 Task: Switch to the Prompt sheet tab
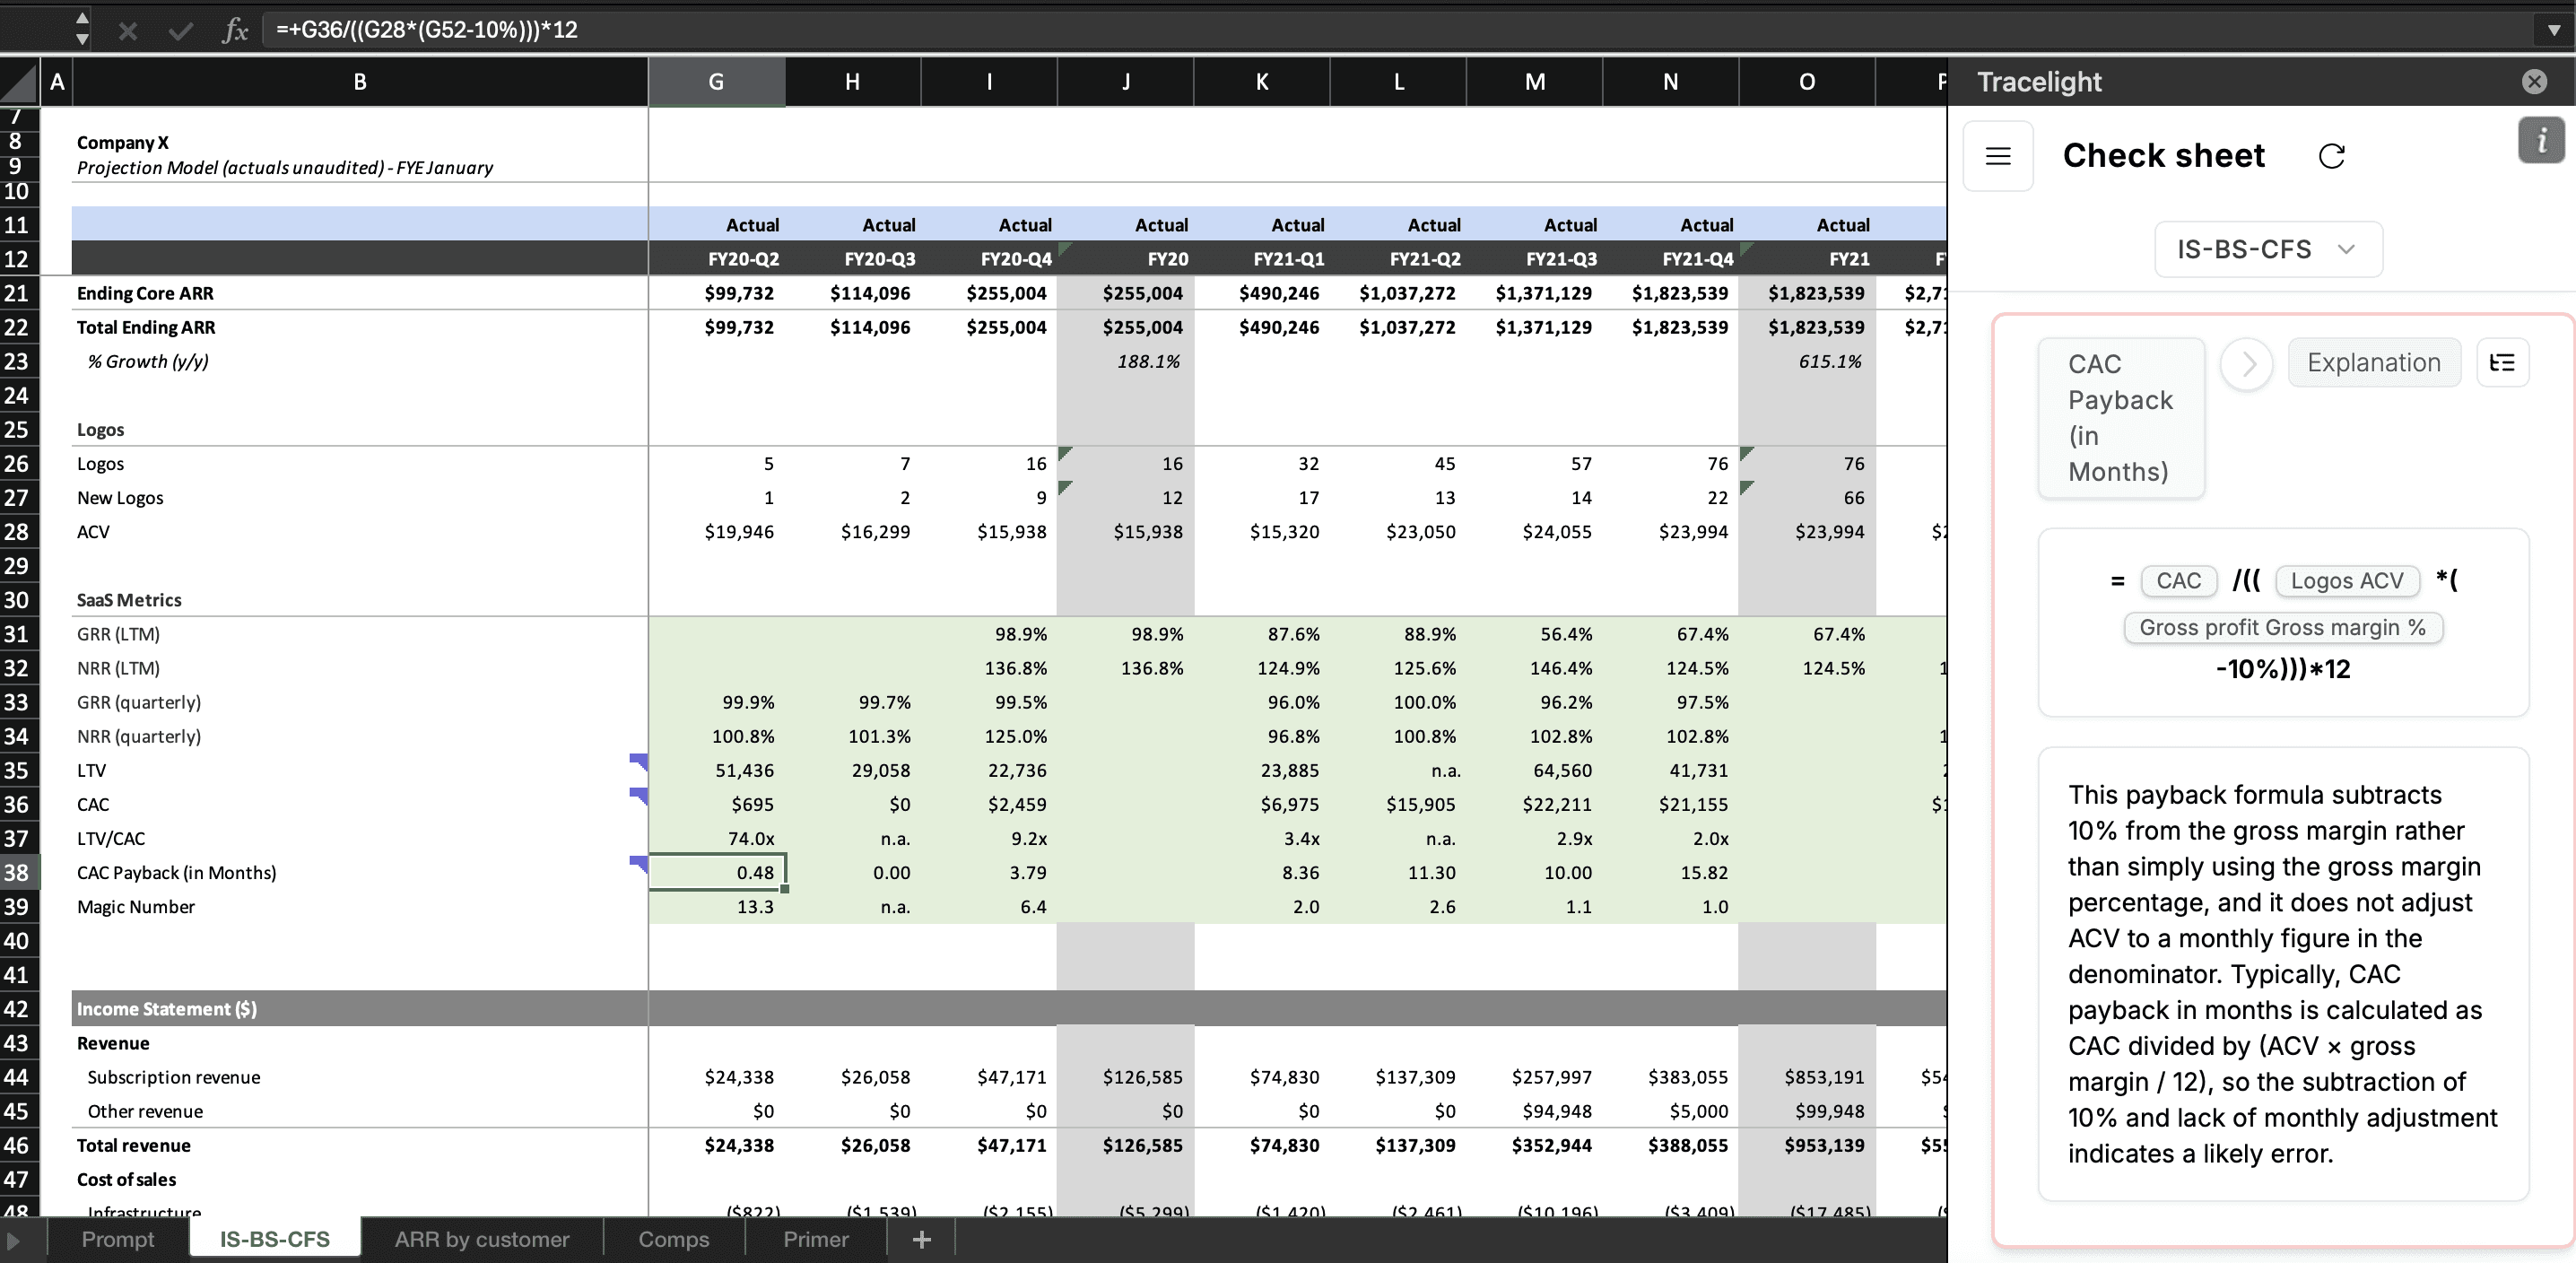118,1240
